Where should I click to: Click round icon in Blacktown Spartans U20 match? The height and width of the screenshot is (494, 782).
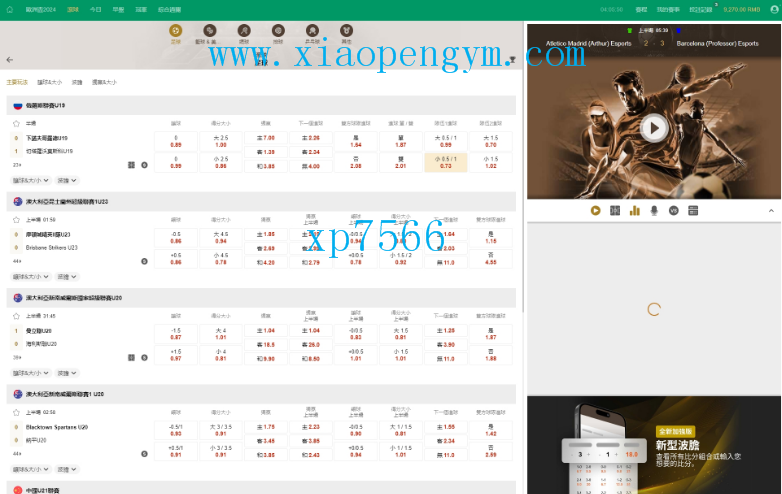144,454
